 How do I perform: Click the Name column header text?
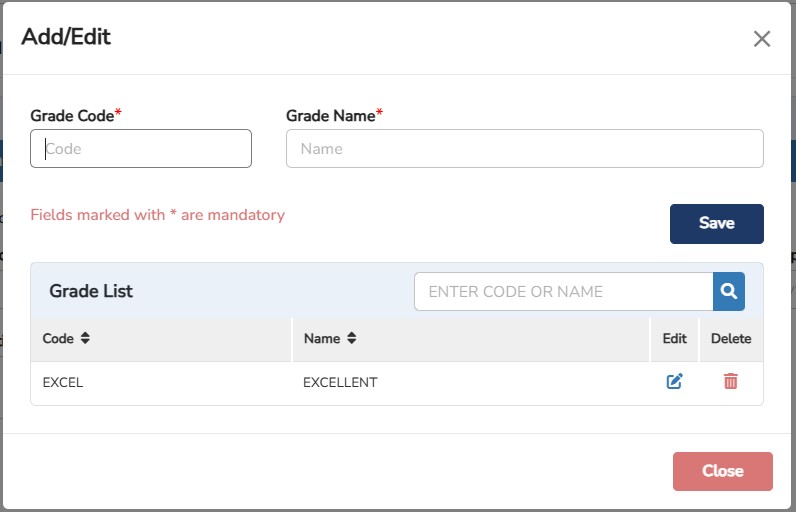[x=322, y=339]
